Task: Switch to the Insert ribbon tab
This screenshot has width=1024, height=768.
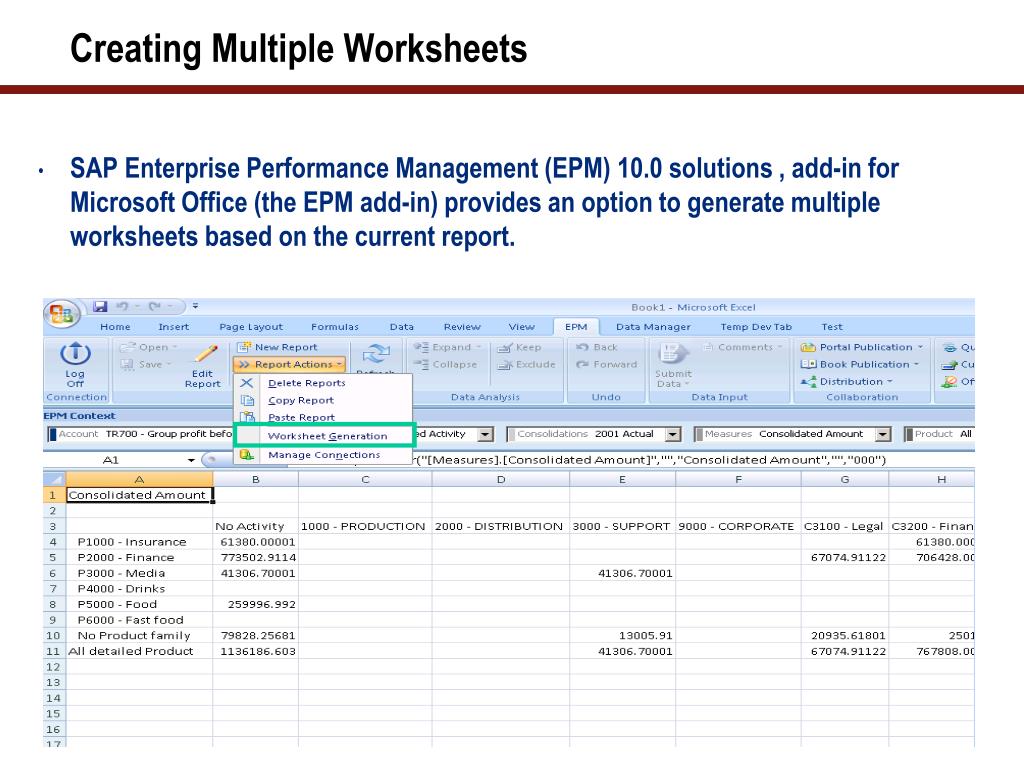Action: (173, 327)
